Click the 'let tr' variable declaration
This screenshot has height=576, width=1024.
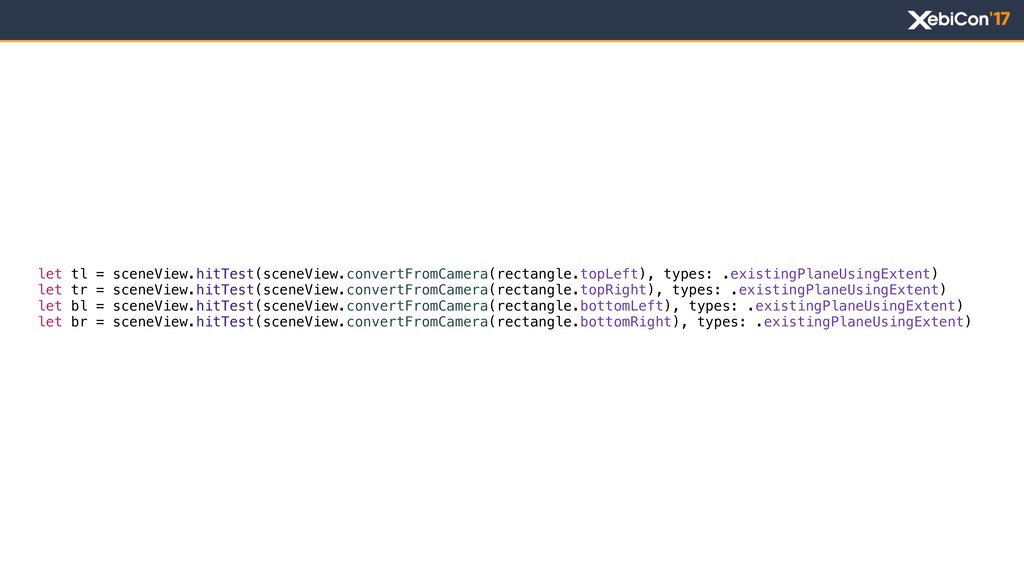(63, 290)
